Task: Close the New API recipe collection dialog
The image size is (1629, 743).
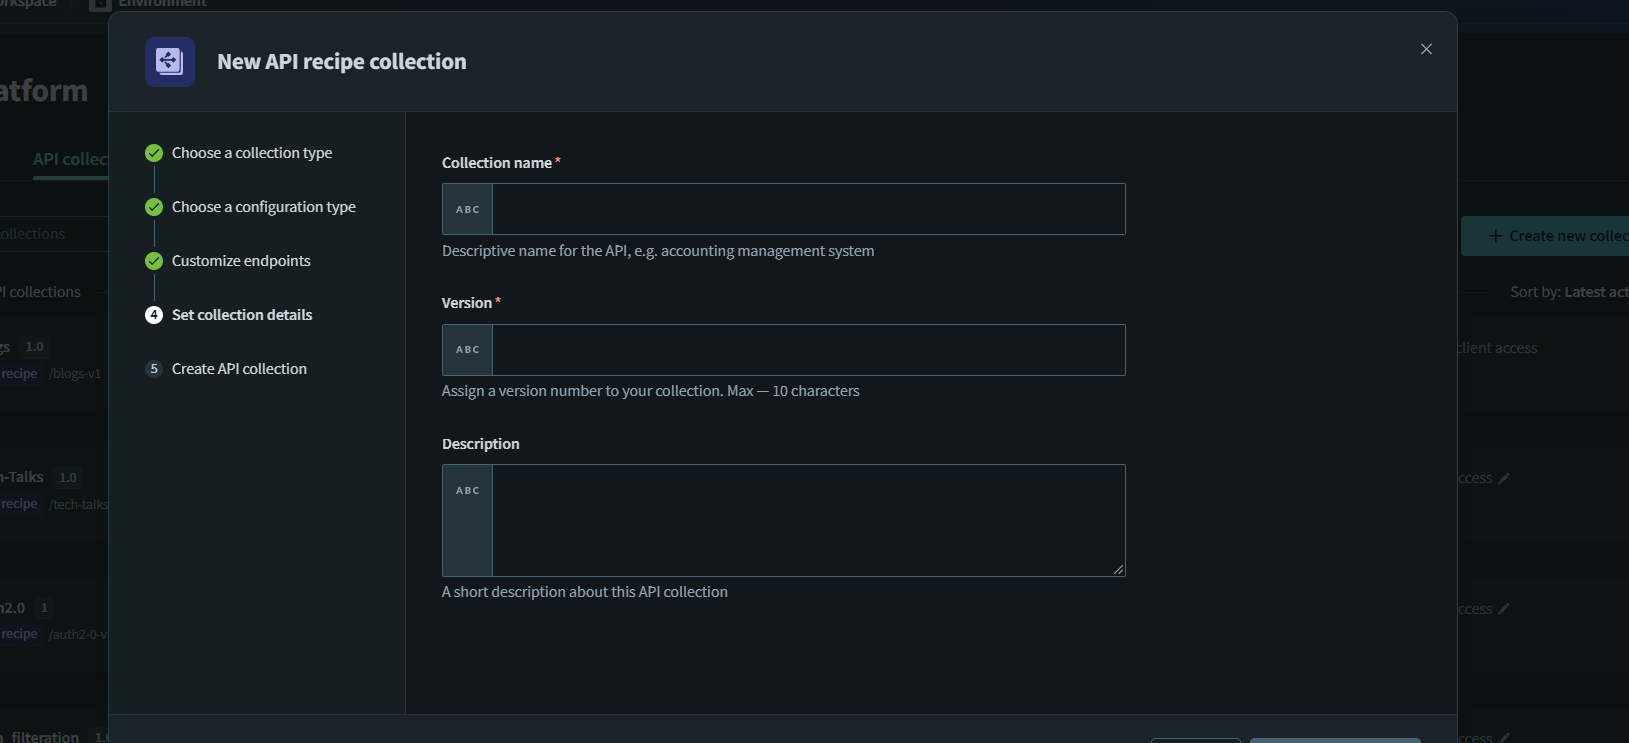Action: tap(1426, 49)
